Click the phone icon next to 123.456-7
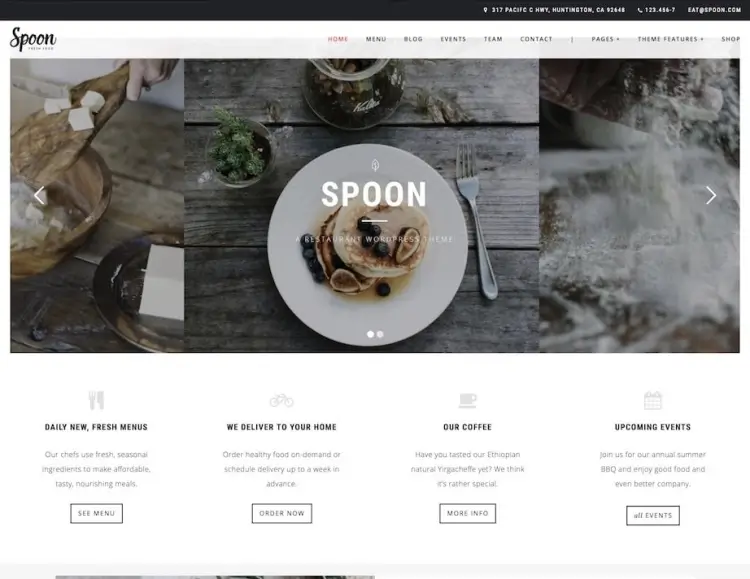This screenshot has width=750, height=579. [x=640, y=10]
